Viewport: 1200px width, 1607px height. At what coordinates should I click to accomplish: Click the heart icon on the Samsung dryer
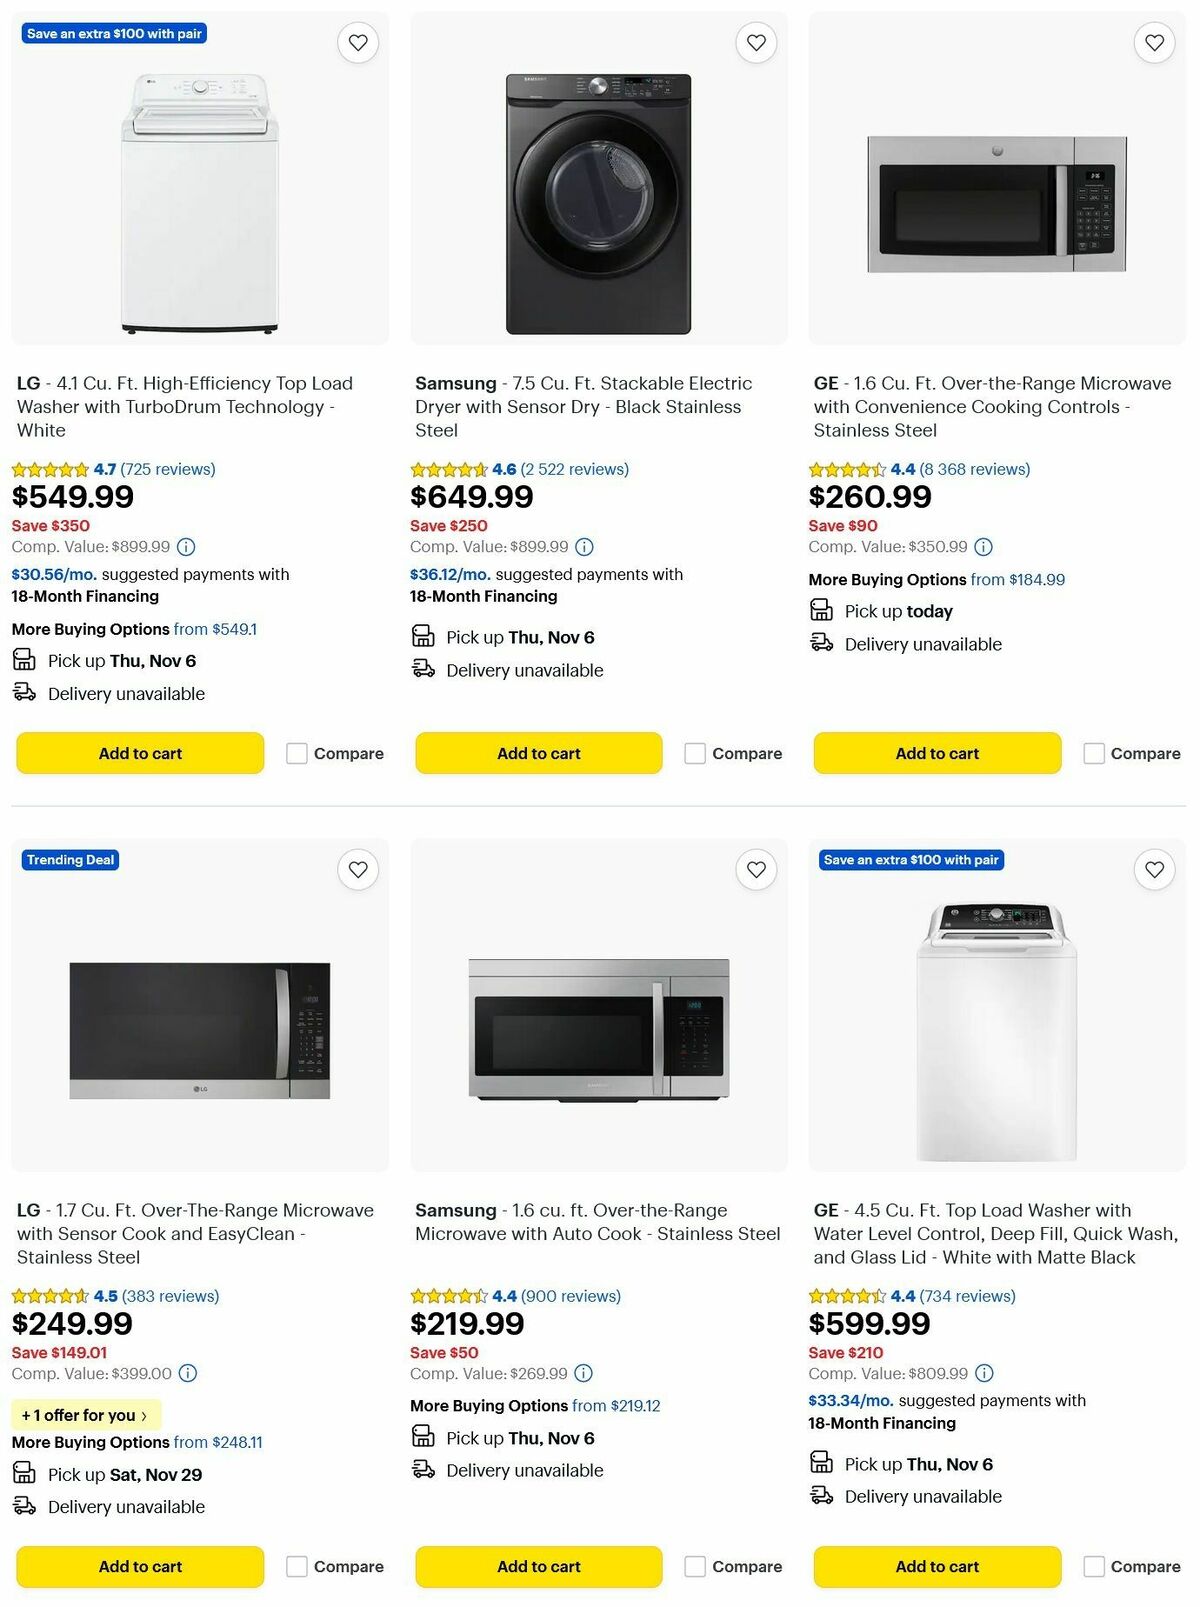coord(756,42)
